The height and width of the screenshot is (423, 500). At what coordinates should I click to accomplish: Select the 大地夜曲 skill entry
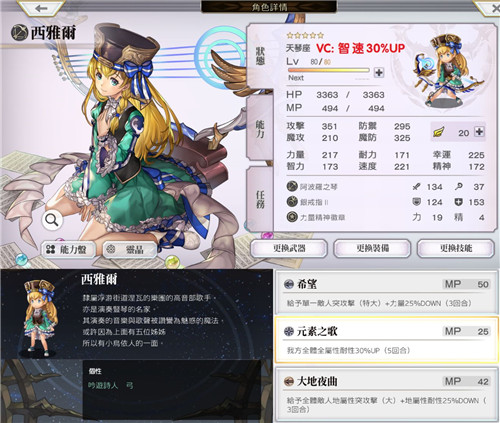coord(387,394)
